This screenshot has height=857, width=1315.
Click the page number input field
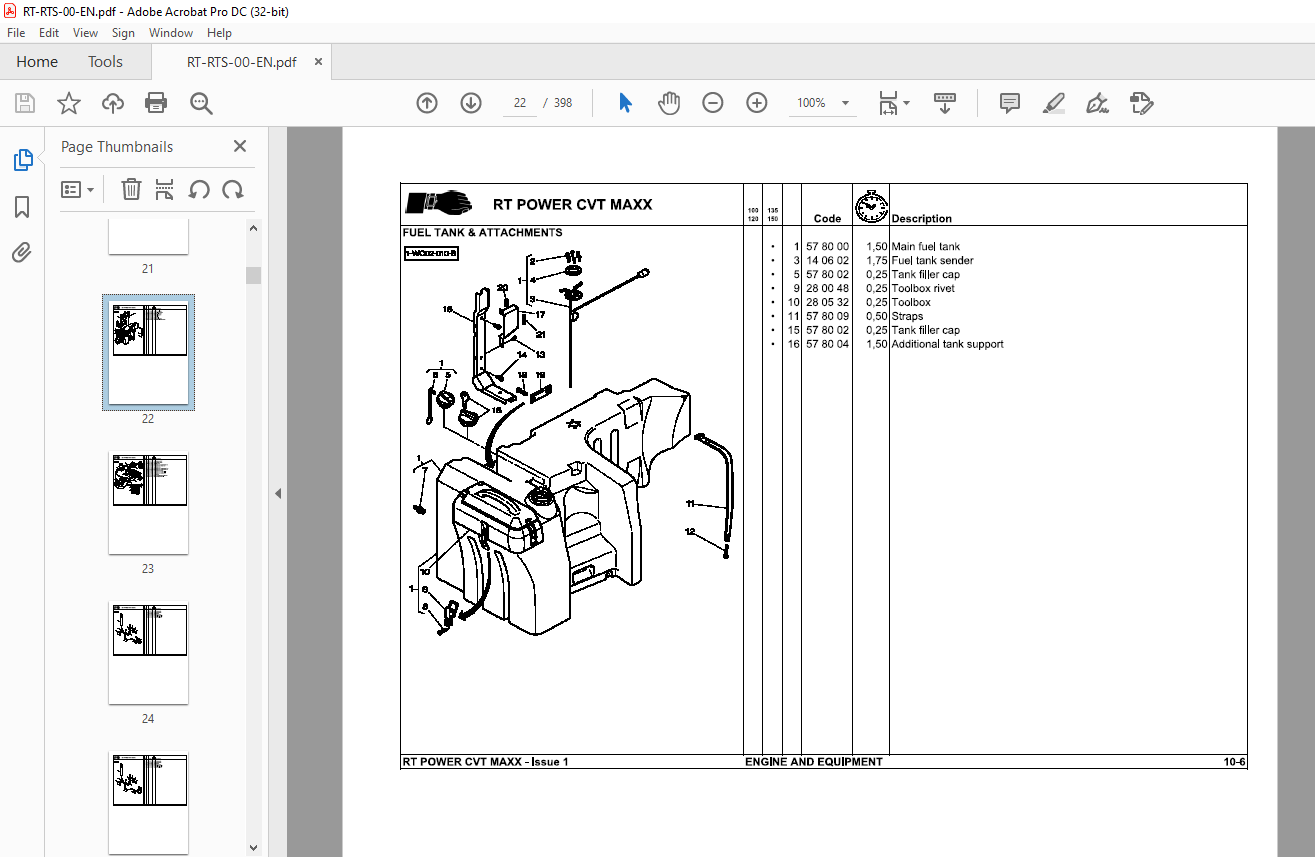tap(520, 103)
